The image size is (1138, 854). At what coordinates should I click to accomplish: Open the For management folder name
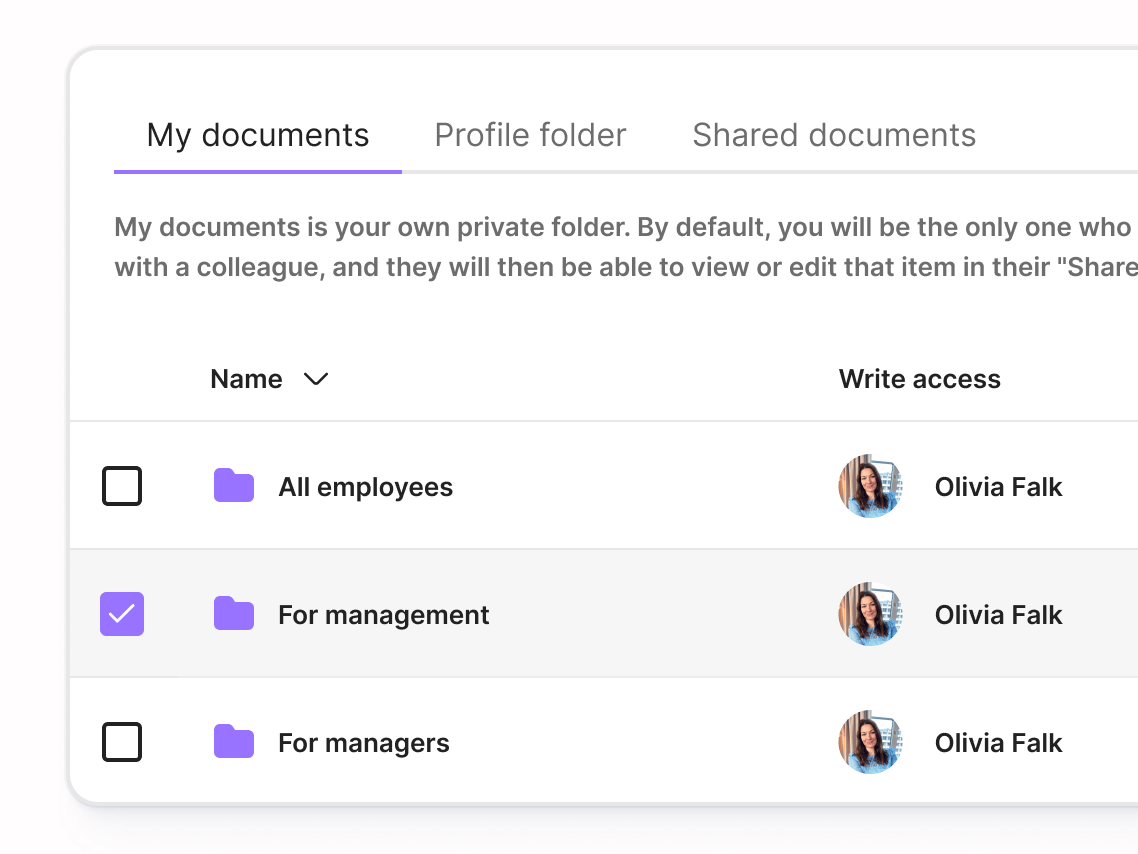click(x=384, y=615)
